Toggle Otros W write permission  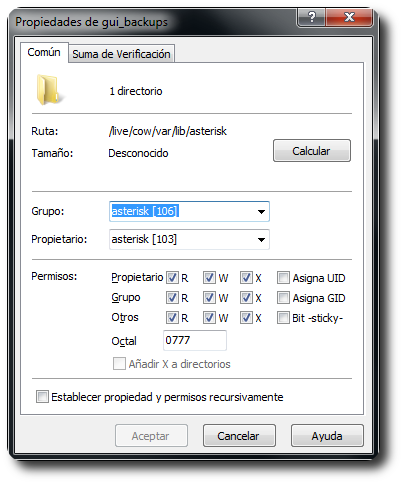point(209,318)
